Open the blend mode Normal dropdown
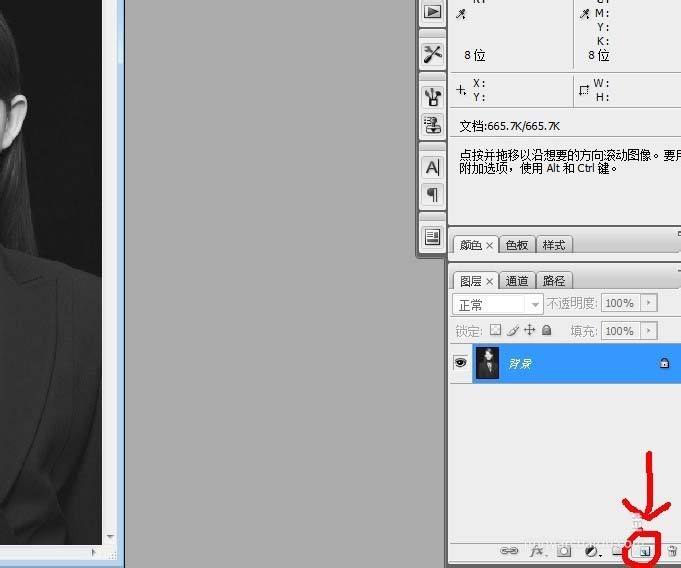This screenshot has width=681, height=568. pyautogui.click(x=497, y=304)
